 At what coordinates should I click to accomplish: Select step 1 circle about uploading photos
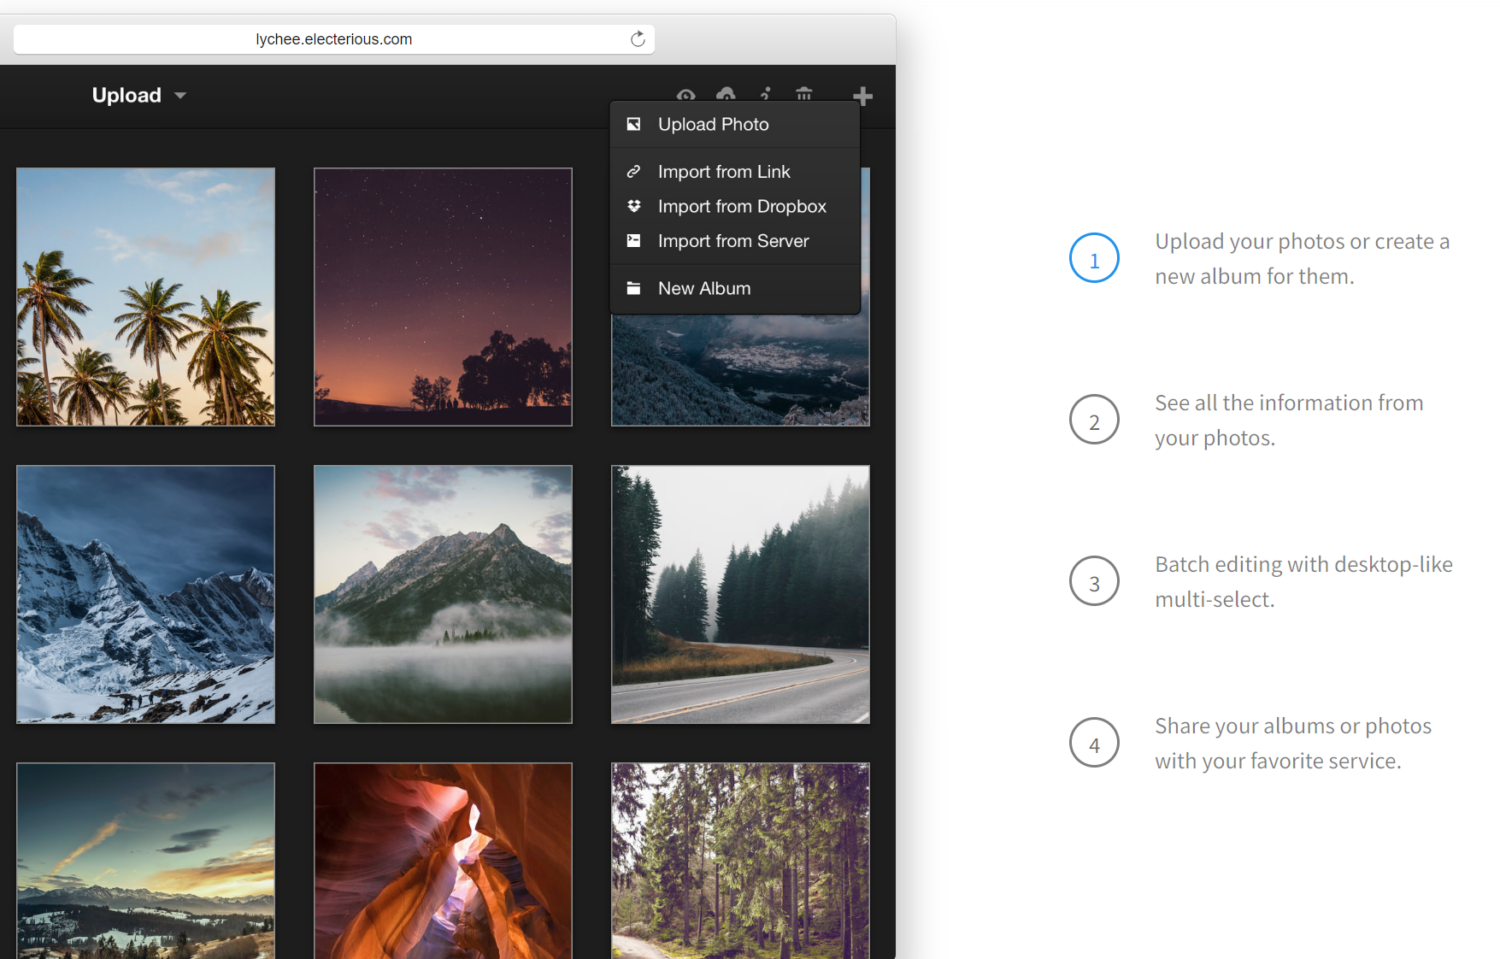1094,258
